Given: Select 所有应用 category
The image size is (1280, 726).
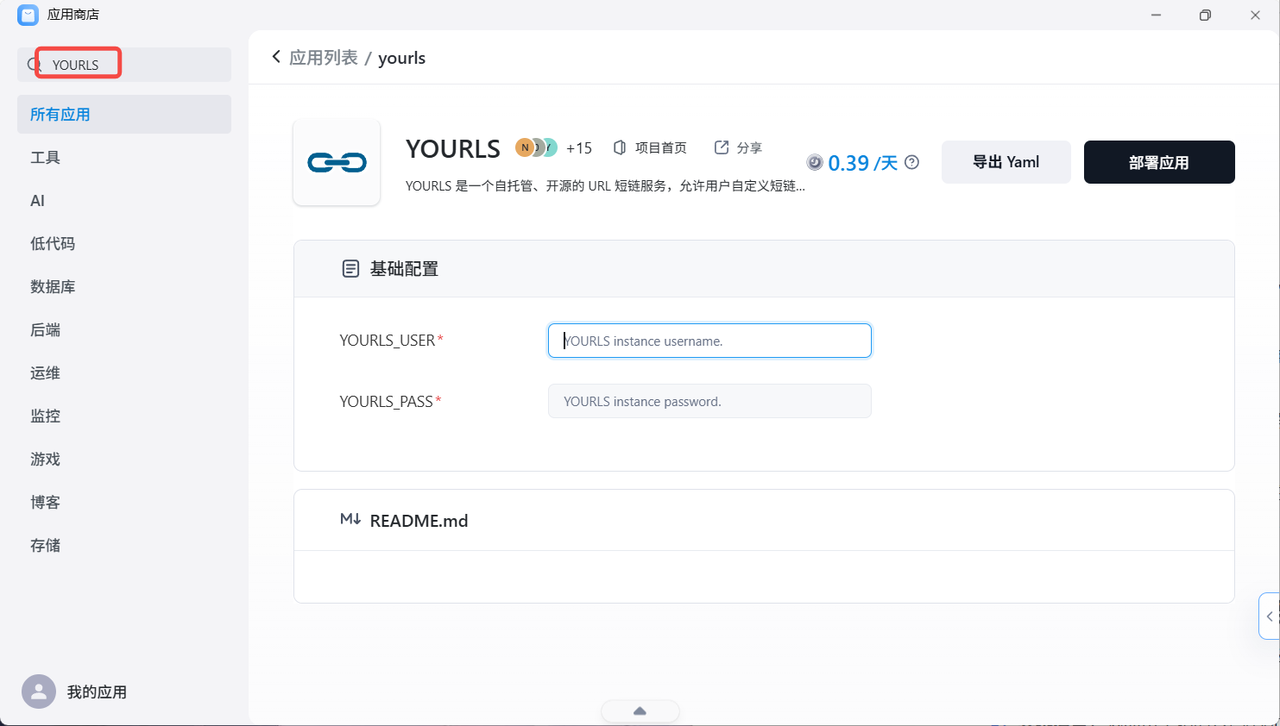Looking at the screenshot, I should point(125,114).
